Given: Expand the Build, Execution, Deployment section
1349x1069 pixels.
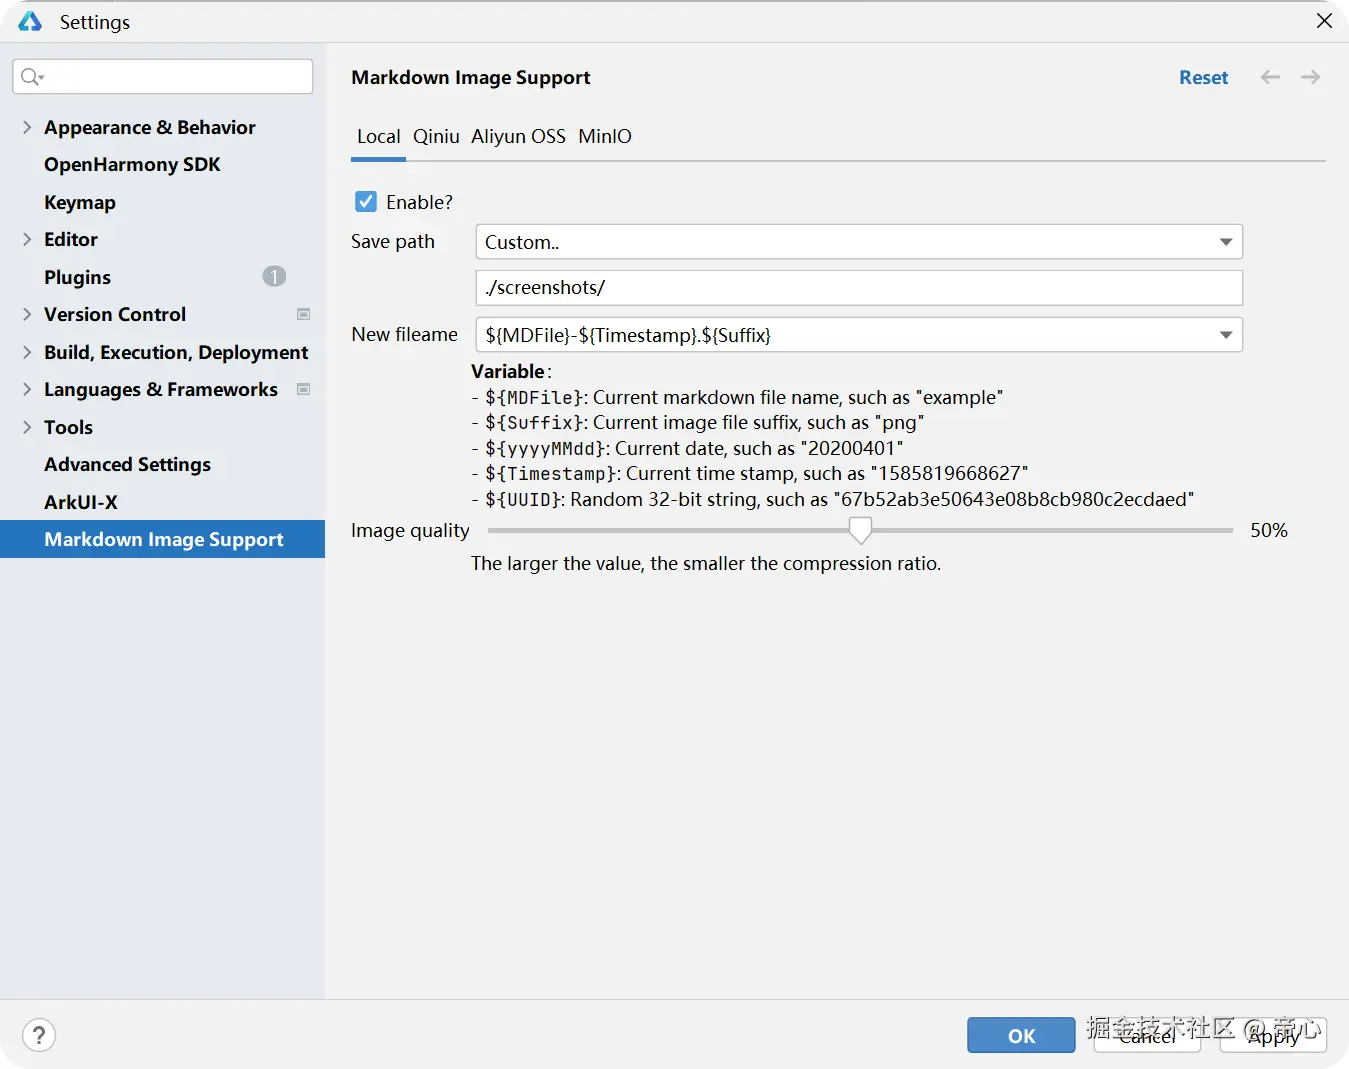Looking at the screenshot, I should pos(27,352).
